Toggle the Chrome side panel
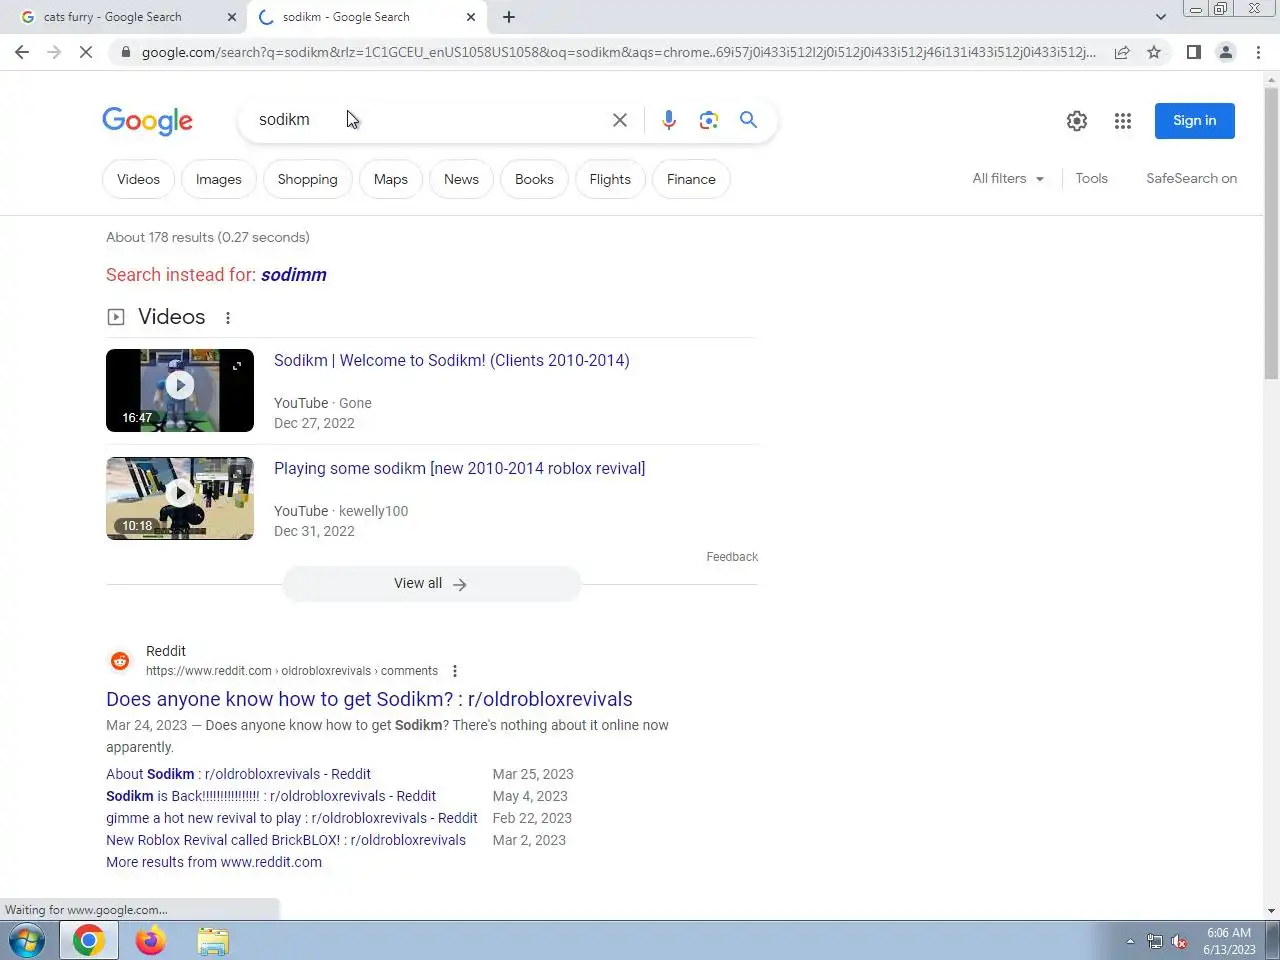Image resolution: width=1280 pixels, height=960 pixels. click(1193, 52)
